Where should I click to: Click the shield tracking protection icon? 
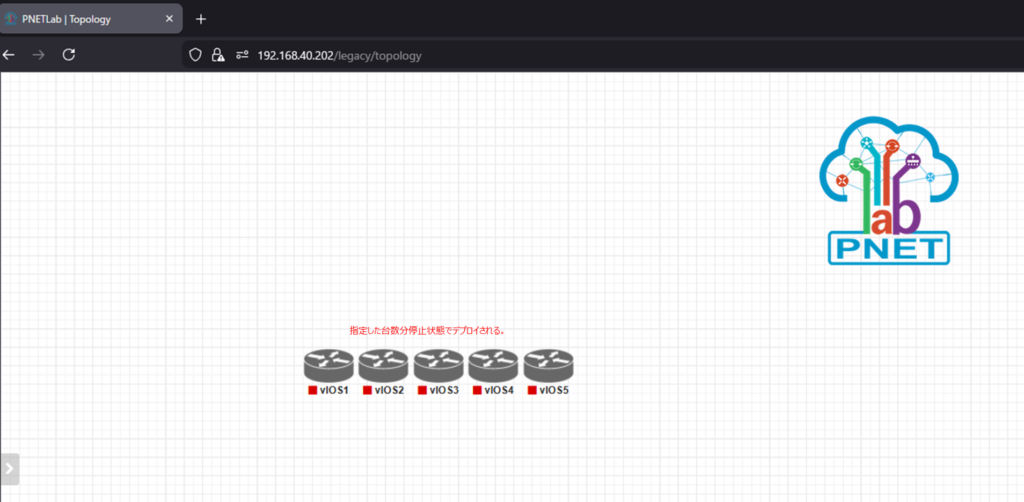click(196, 55)
